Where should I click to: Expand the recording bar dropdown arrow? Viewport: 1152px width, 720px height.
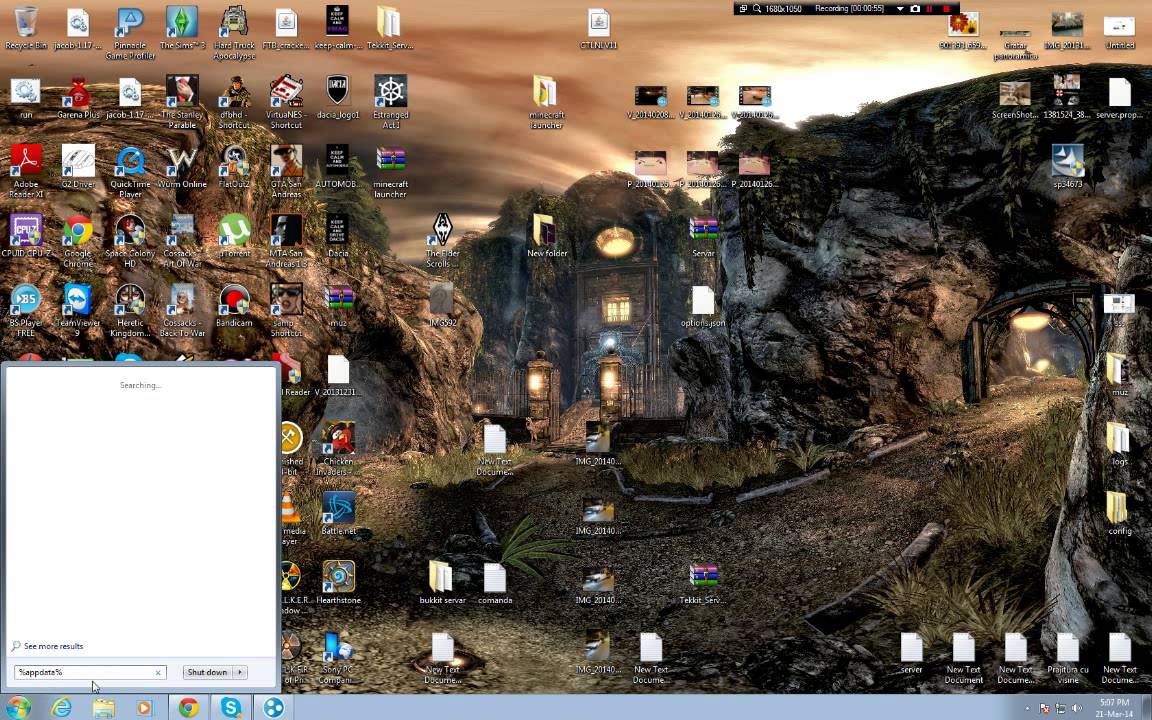[x=900, y=9]
